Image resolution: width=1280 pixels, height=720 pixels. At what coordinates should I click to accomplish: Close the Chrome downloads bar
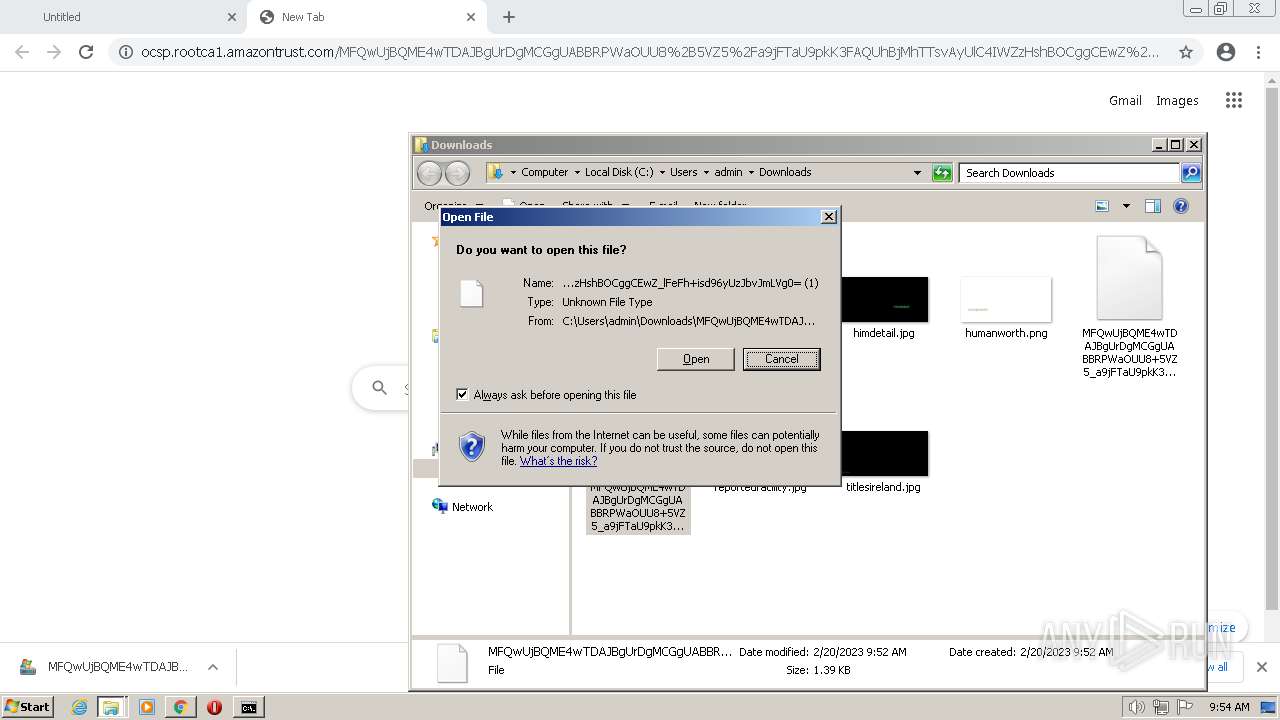pos(1261,667)
